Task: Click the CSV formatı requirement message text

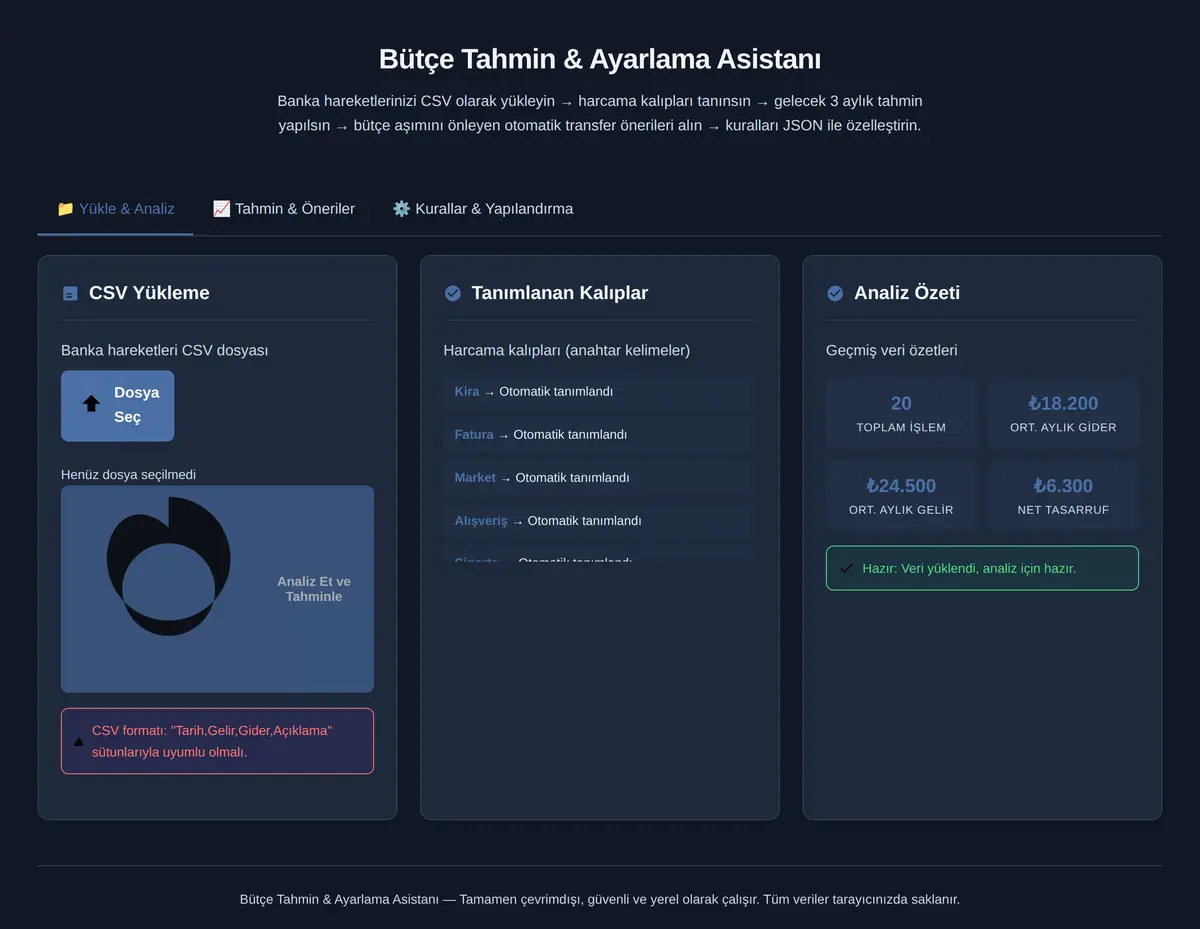Action: (x=212, y=741)
